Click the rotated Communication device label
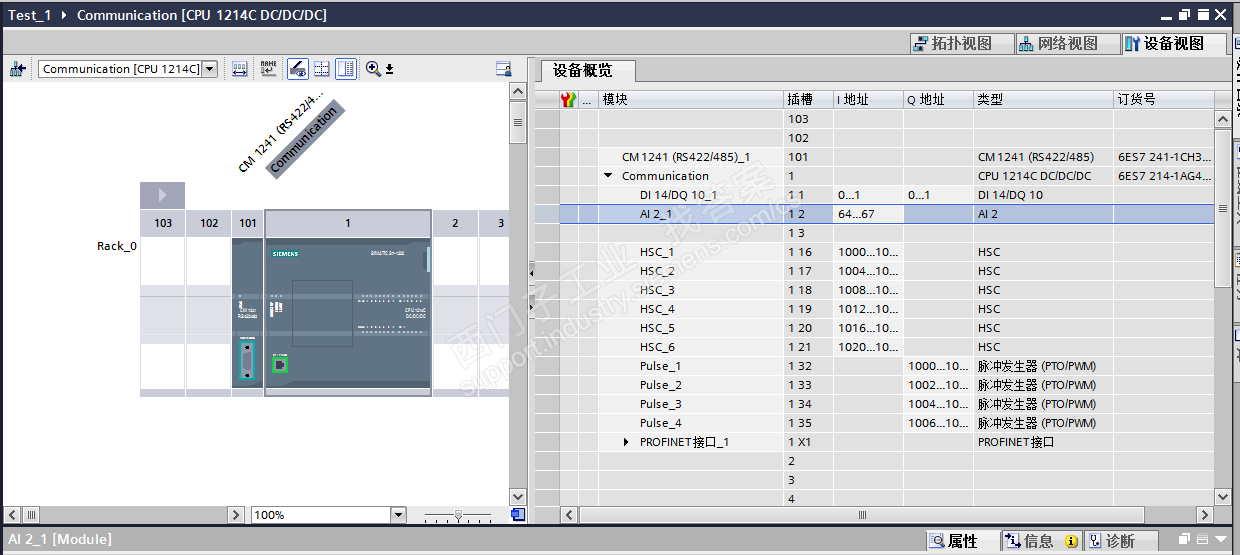This screenshot has height=555, width=1240. tap(305, 140)
